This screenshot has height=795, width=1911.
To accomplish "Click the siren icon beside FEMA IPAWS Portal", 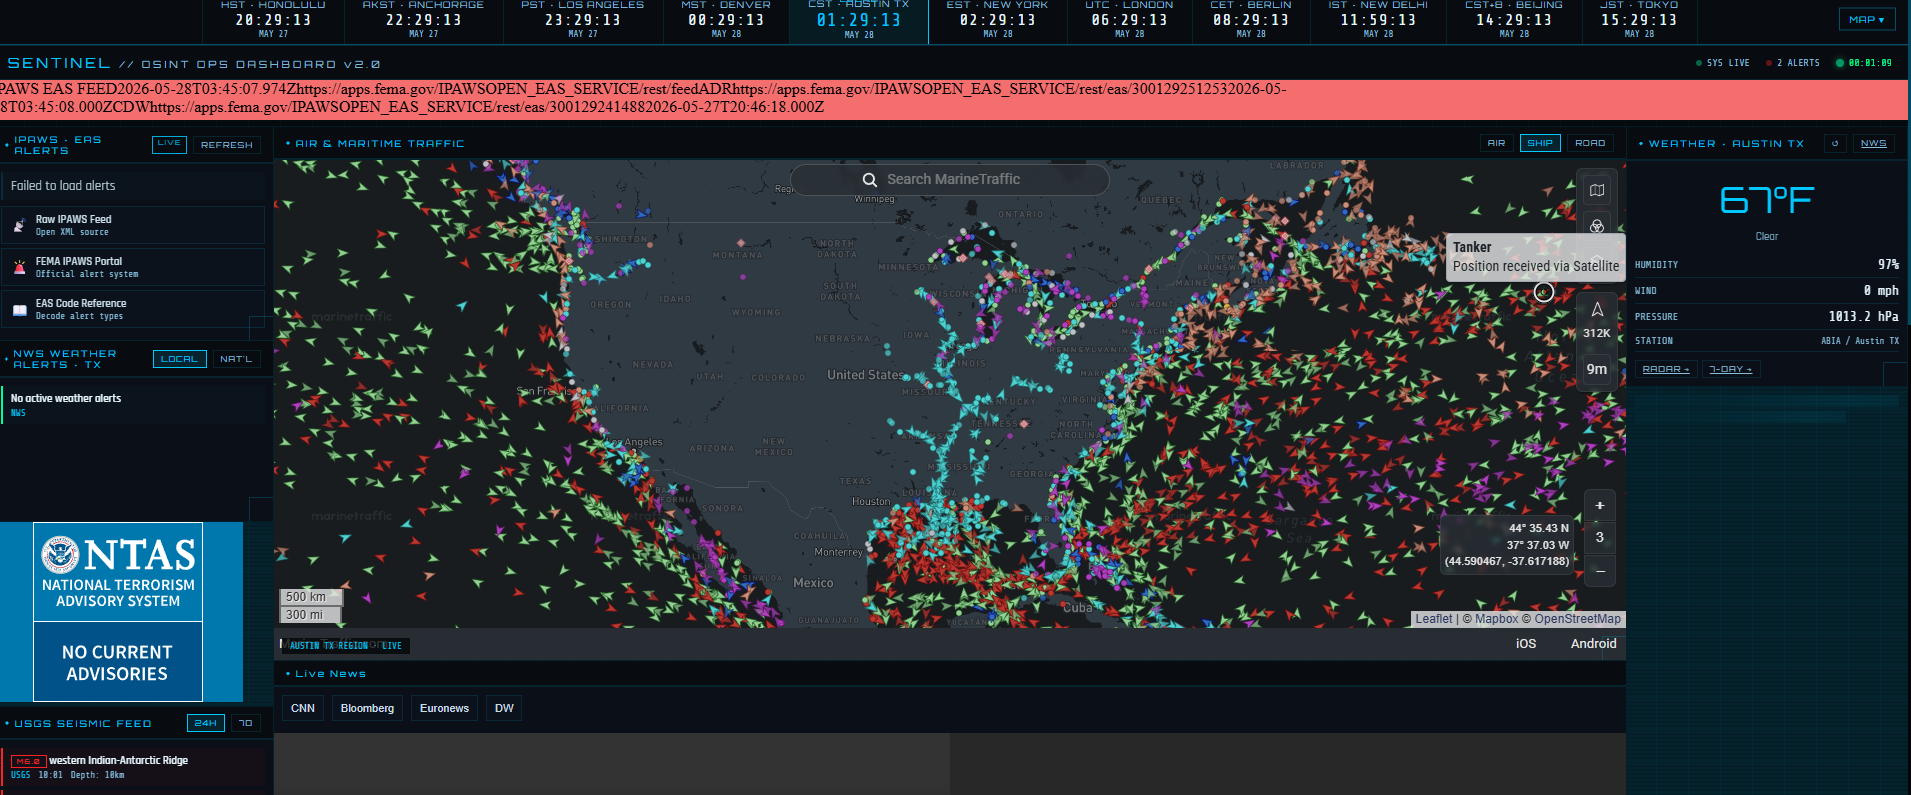I will 19,268.
